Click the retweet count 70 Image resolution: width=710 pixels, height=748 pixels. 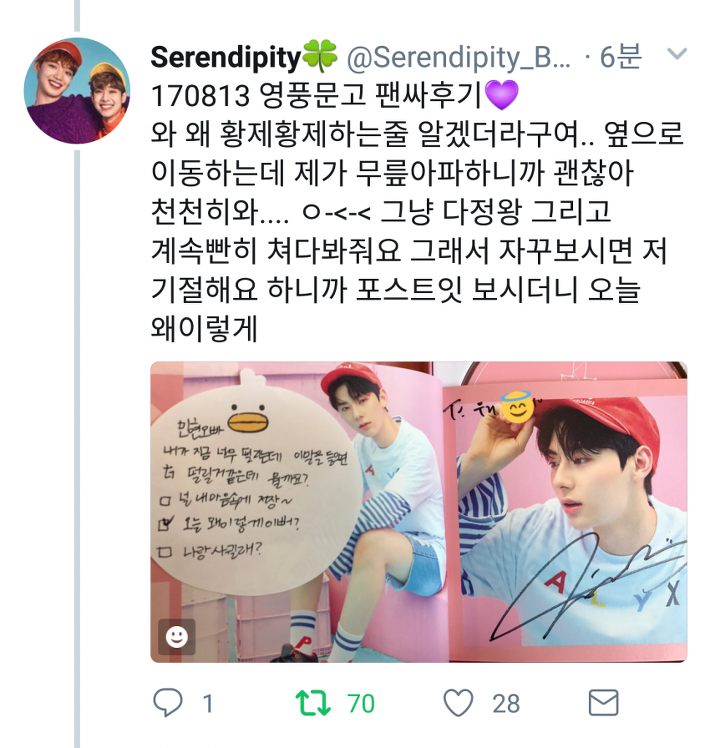[361, 704]
